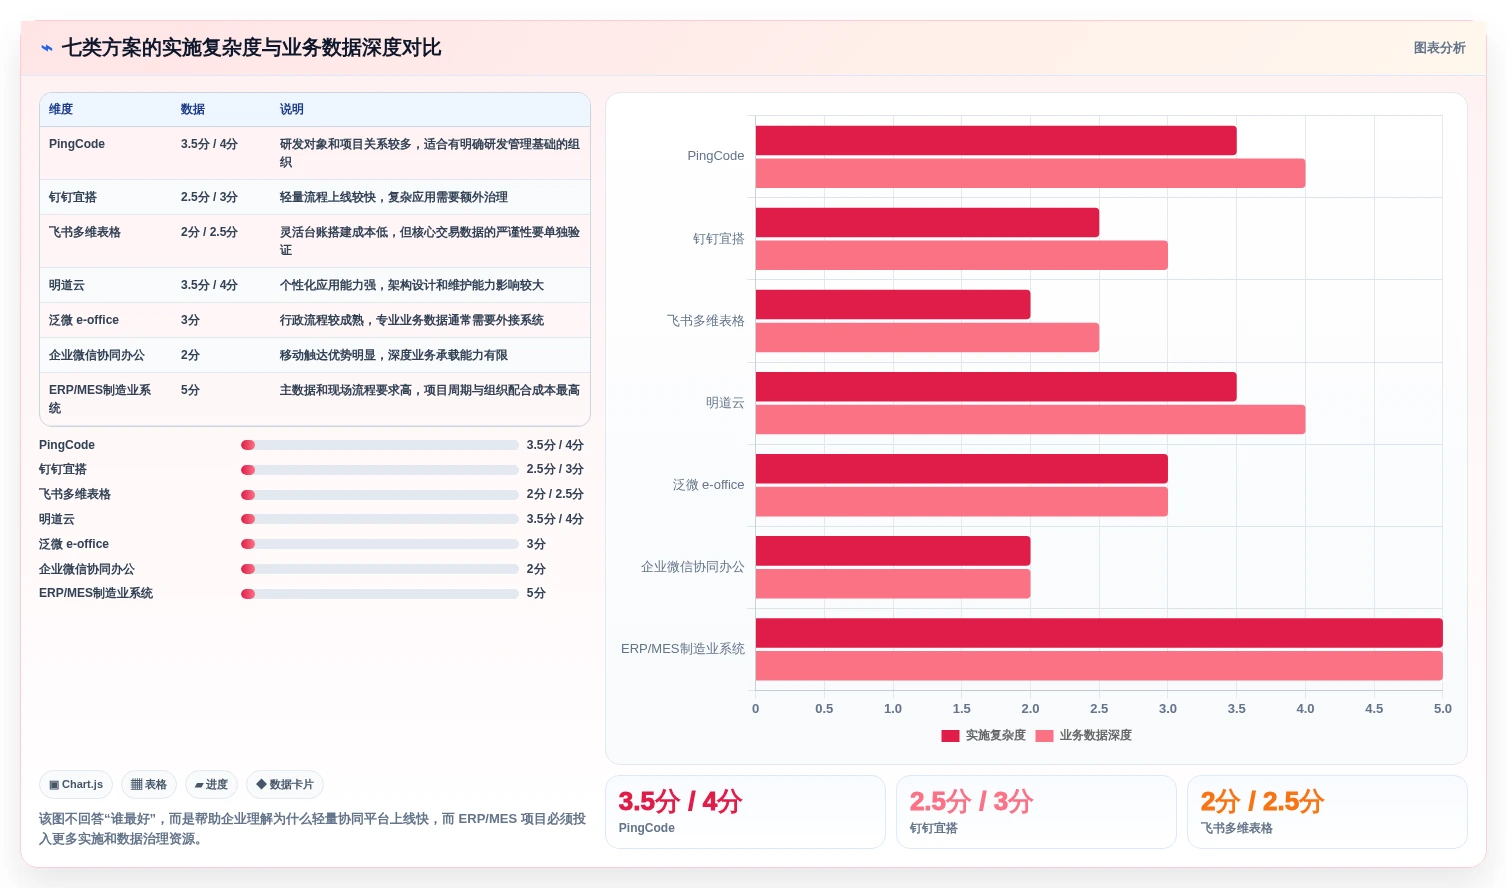Image resolution: width=1507 pixels, height=888 pixels.
Task: Click 企业微信协同办公 light pink chart bar
Action: 893,583
